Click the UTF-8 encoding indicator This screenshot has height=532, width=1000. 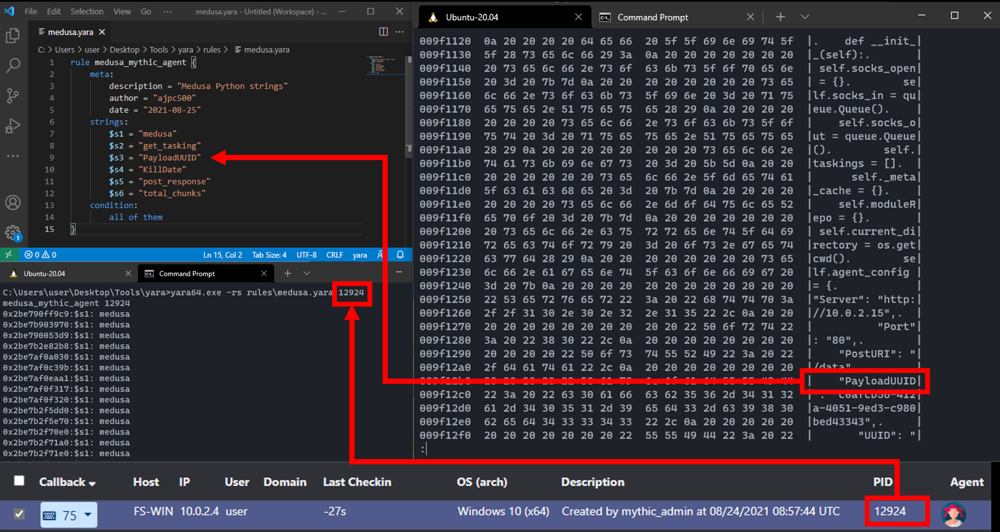(x=307, y=255)
